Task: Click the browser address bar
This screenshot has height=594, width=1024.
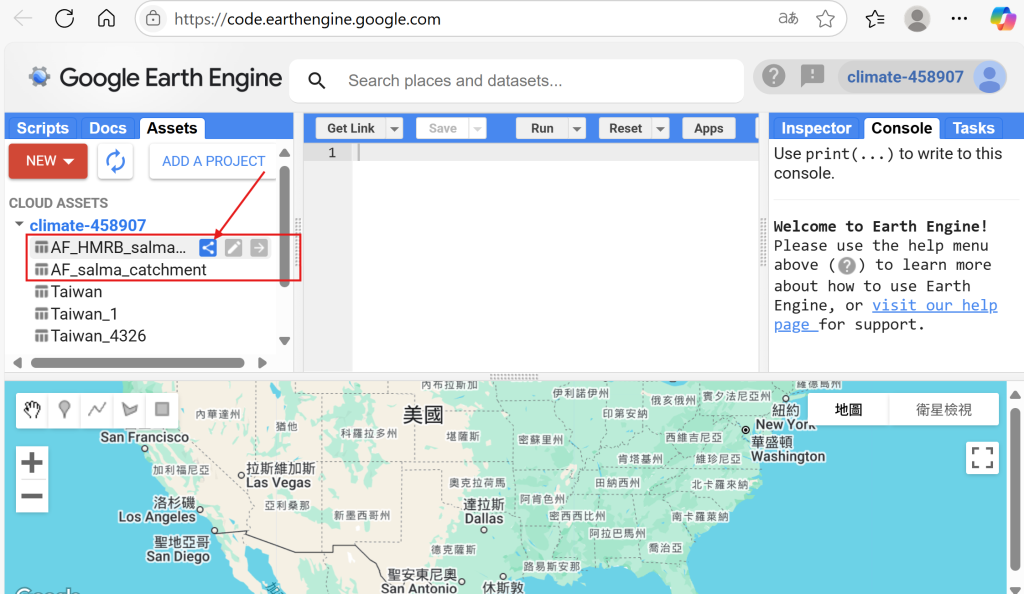Action: coord(470,19)
